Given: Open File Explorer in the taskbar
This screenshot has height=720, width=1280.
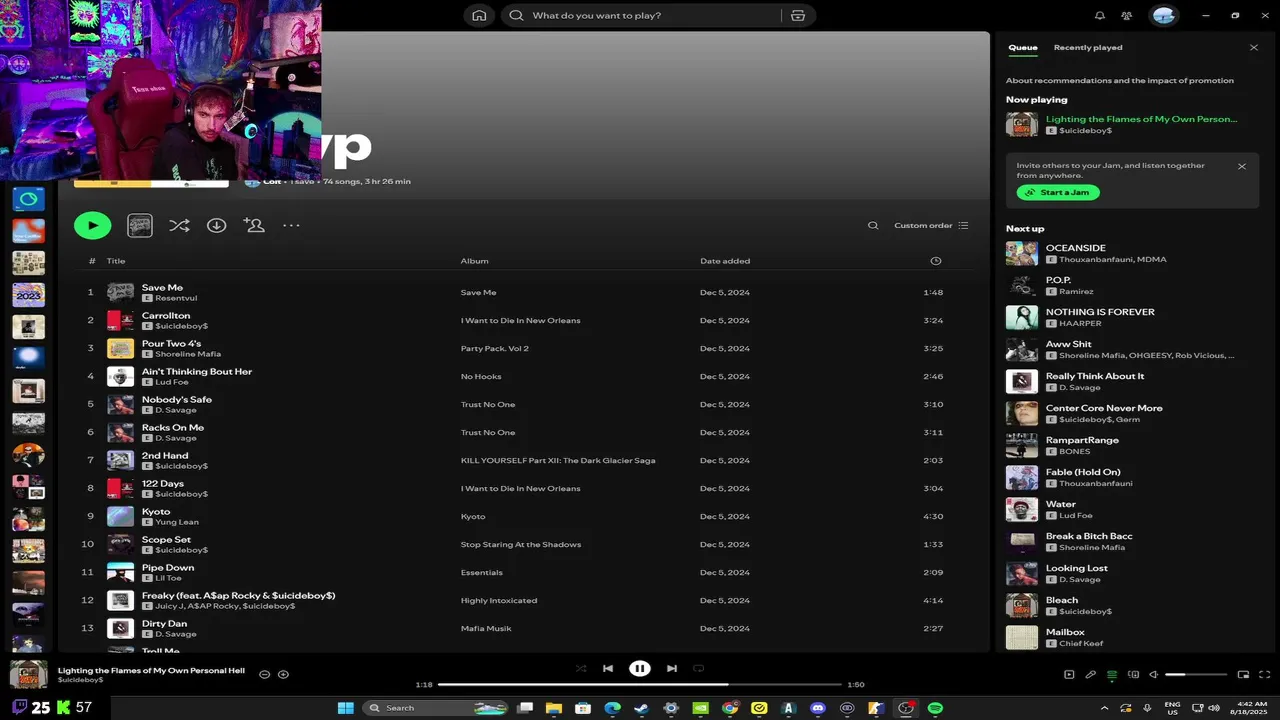Looking at the screenshot, I should click(x=554, y=708).
